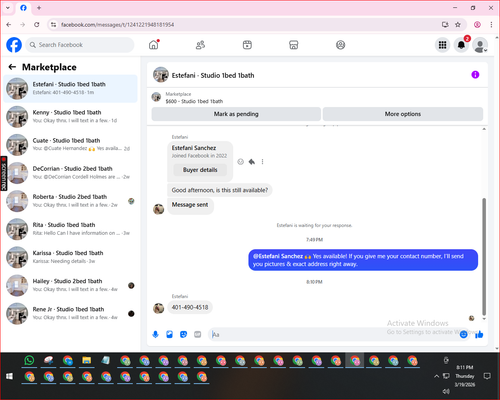500x400 pixels.
Task: Open the Menu grid icon
Action: point(442,45)
